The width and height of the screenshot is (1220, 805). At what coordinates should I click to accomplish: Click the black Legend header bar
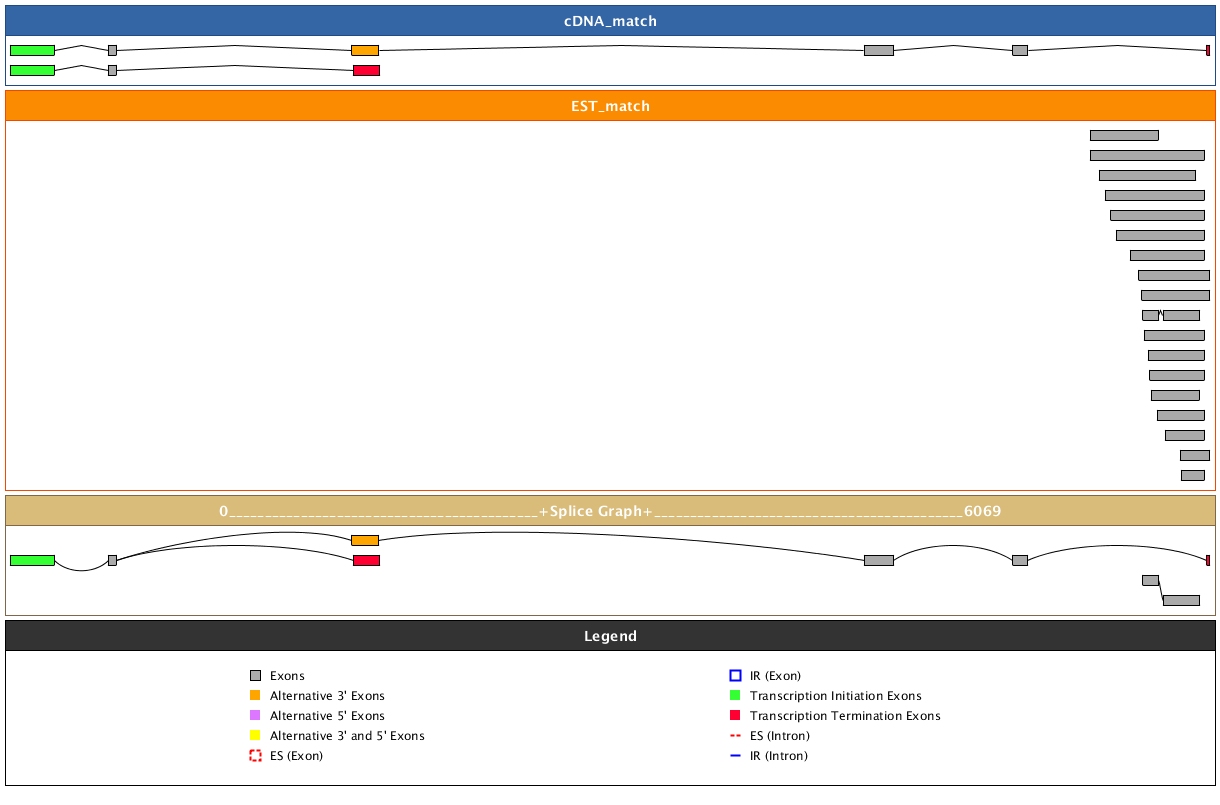610,636
